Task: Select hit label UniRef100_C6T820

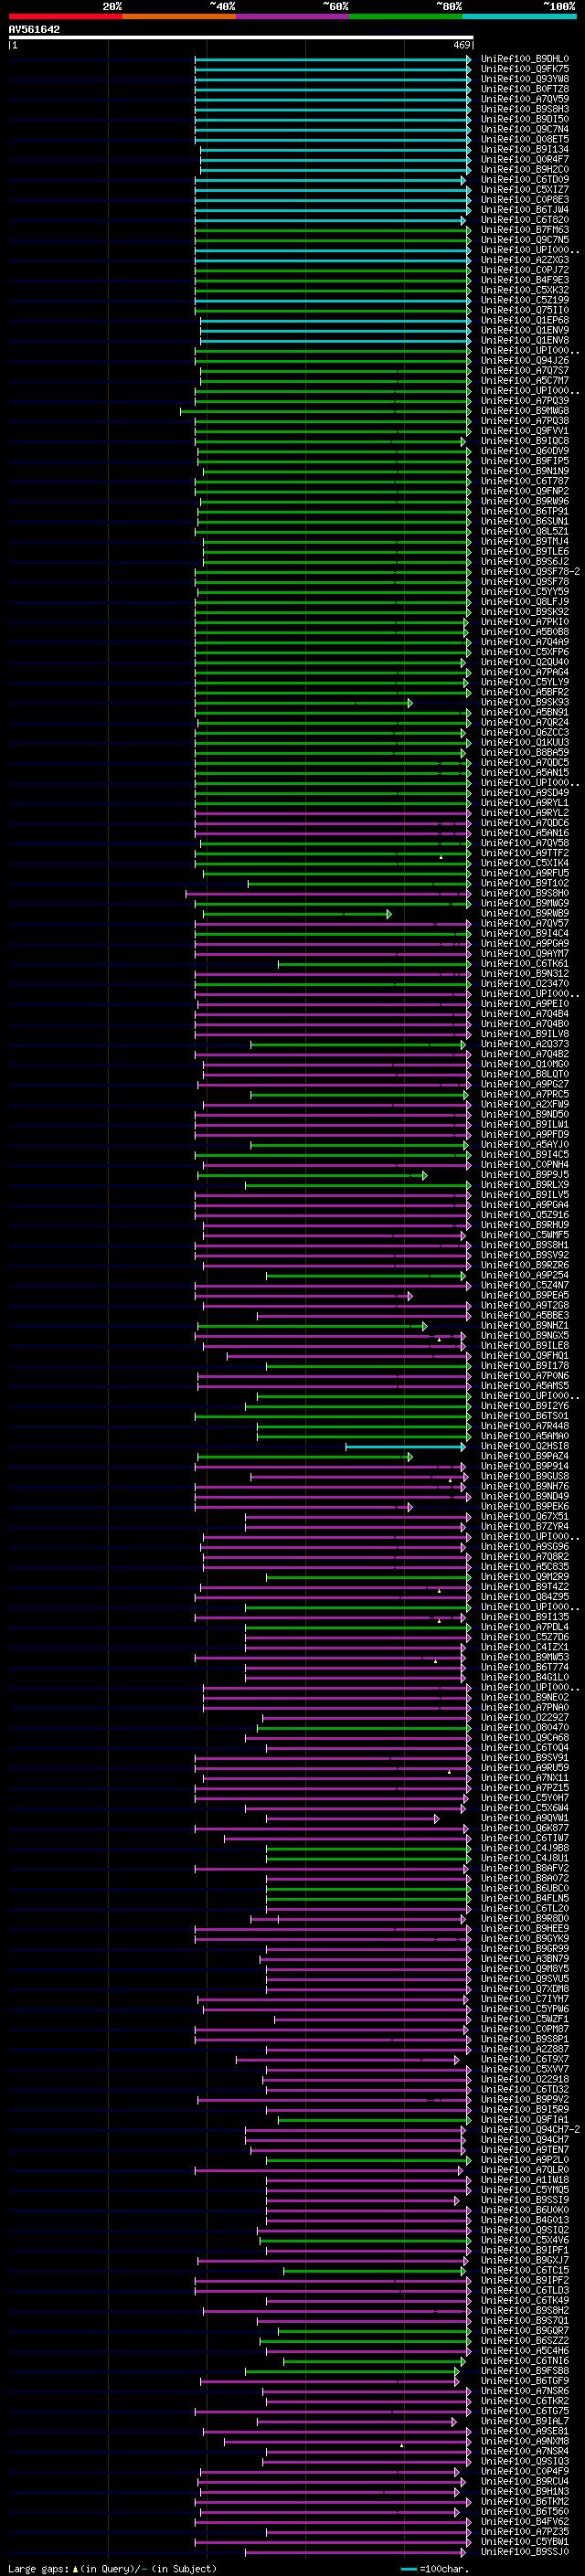Action: (x=524, y=220)
